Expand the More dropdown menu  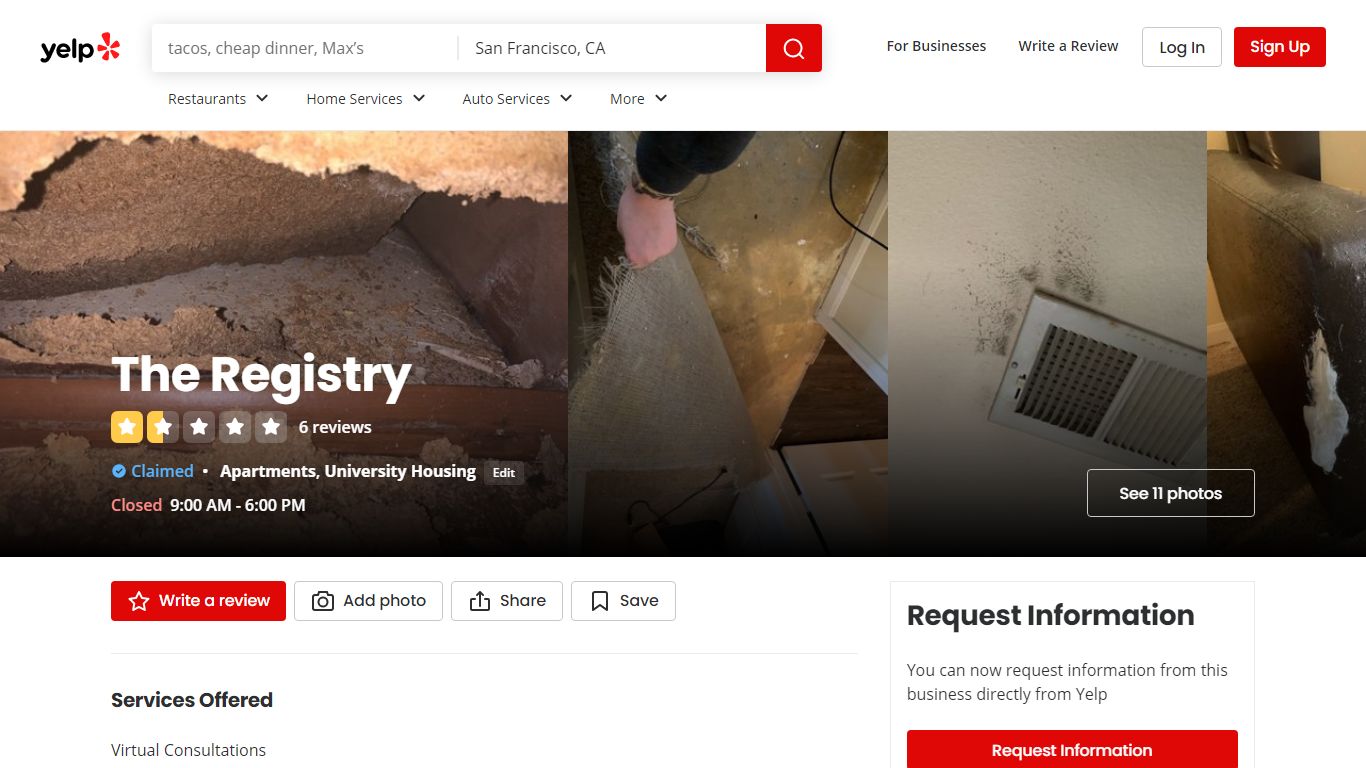click(x=639, y=98)
